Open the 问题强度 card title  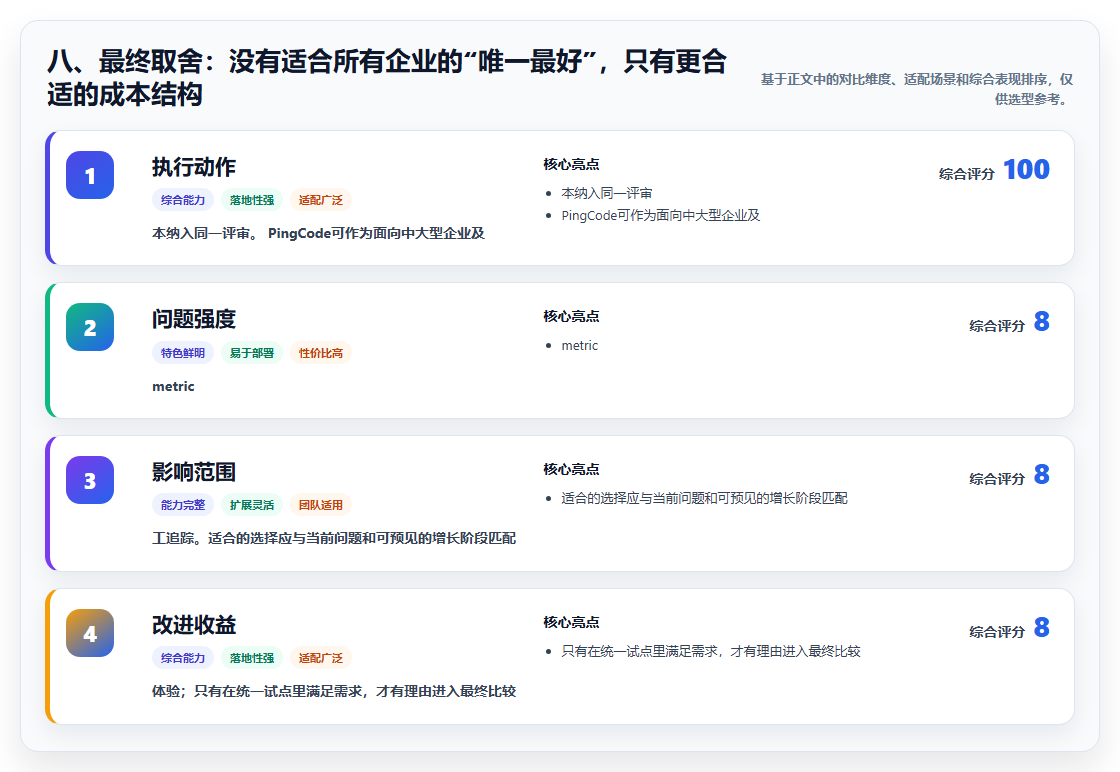pos(194,319)
